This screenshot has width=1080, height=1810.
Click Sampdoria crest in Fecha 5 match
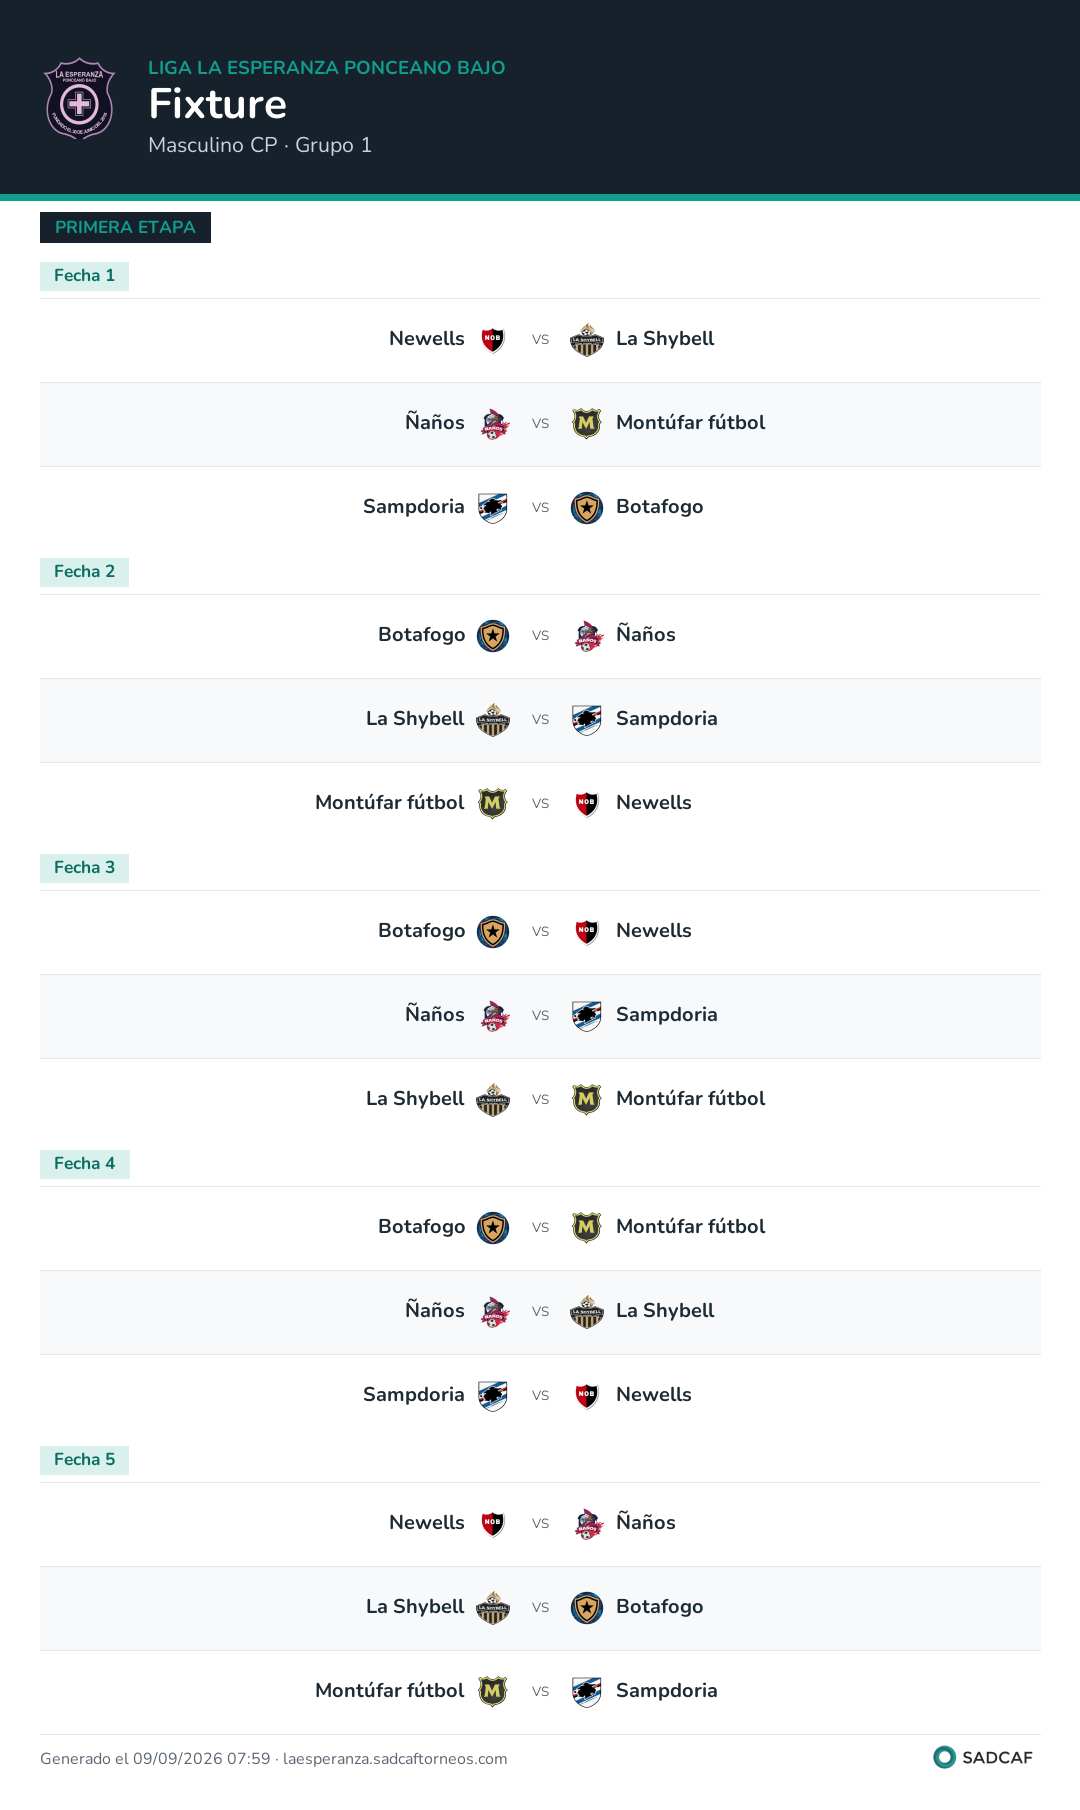pyautogui.click(x=587, y=1692)
